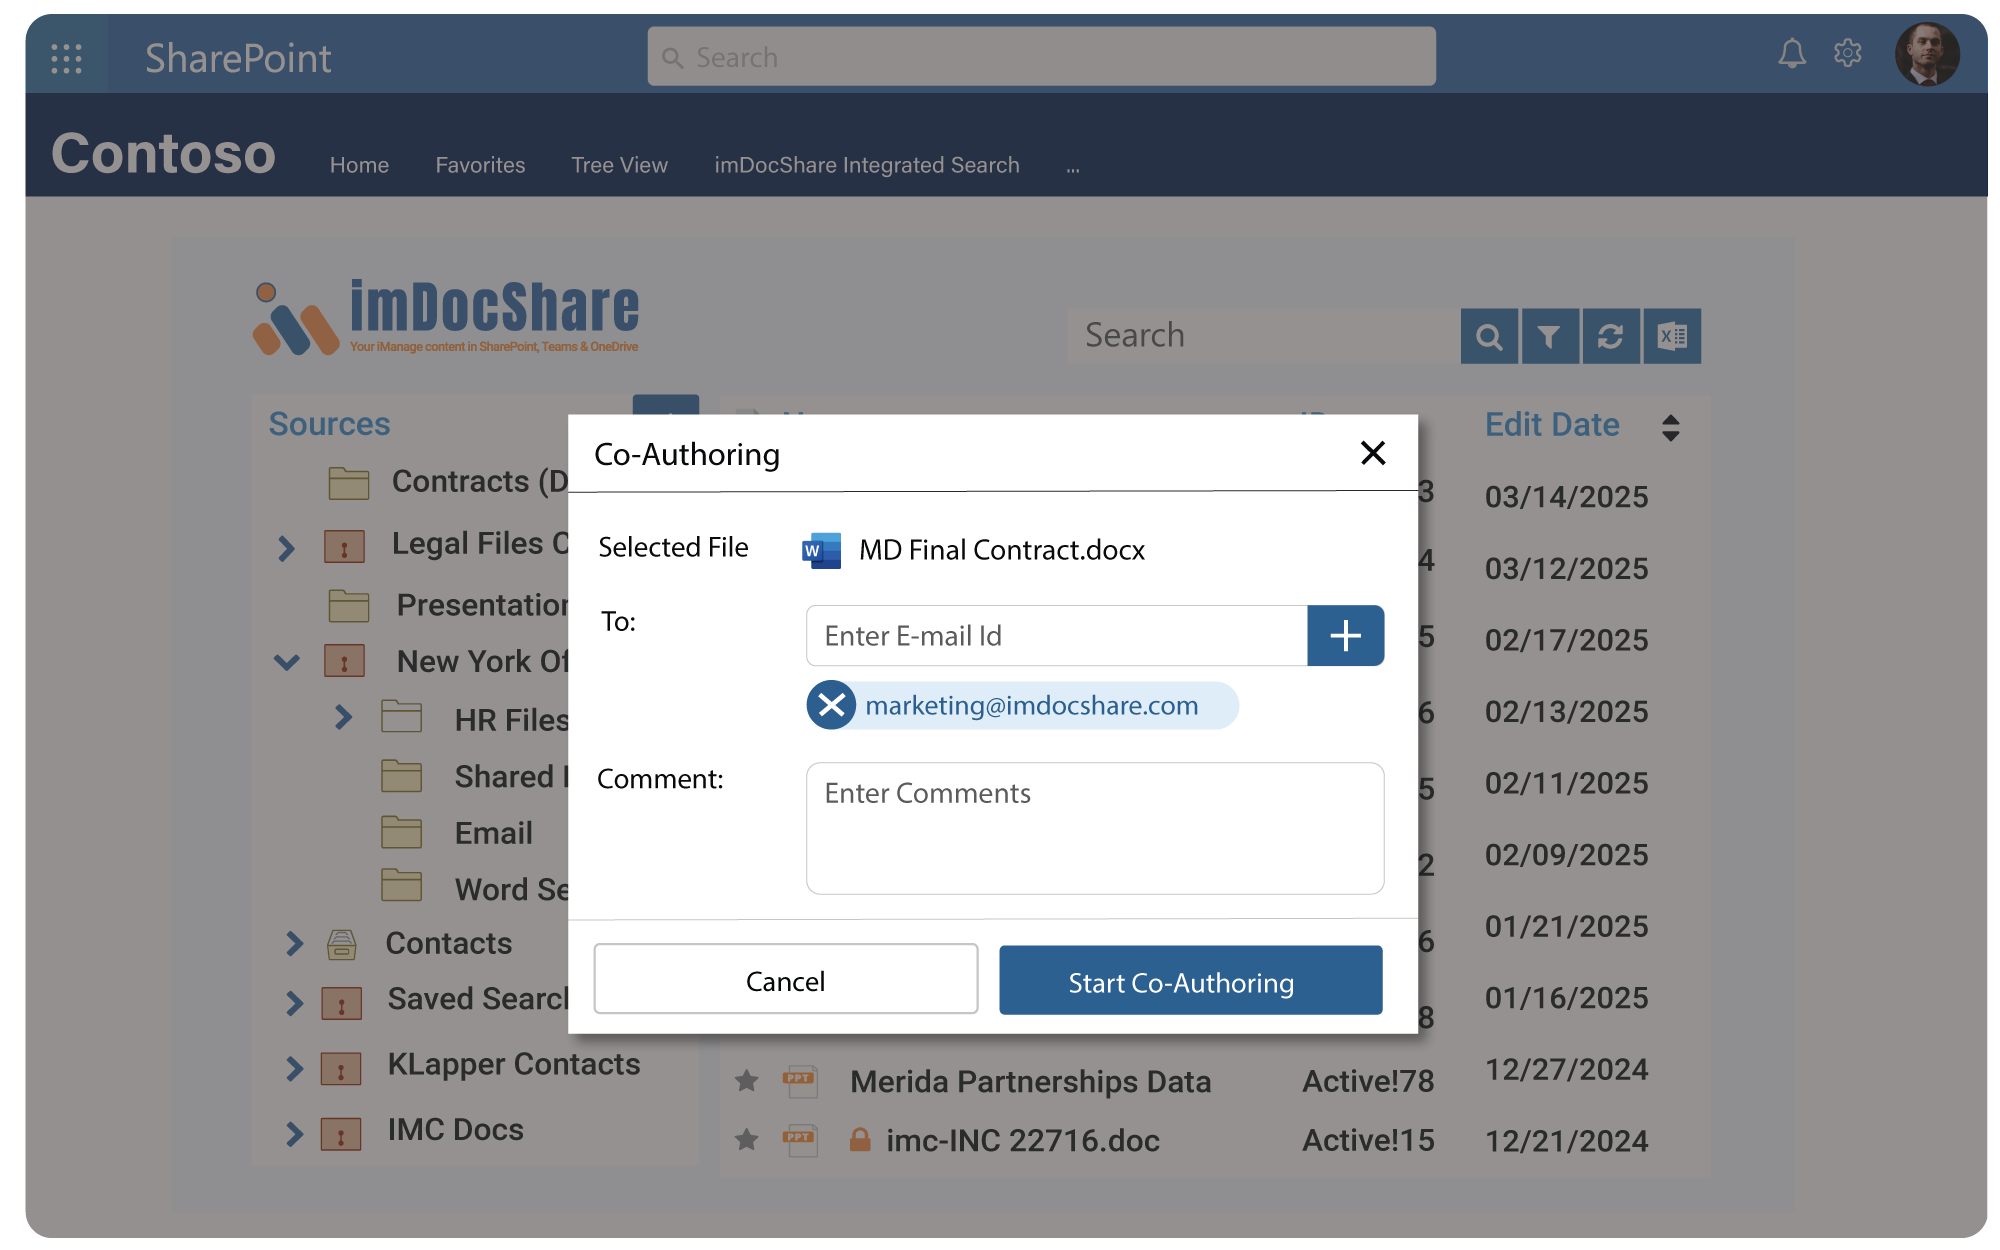The height and width of the screenshot is (1250, 2000).
Task: Expand the HR Files folder
Action: (x=343, y=717)
